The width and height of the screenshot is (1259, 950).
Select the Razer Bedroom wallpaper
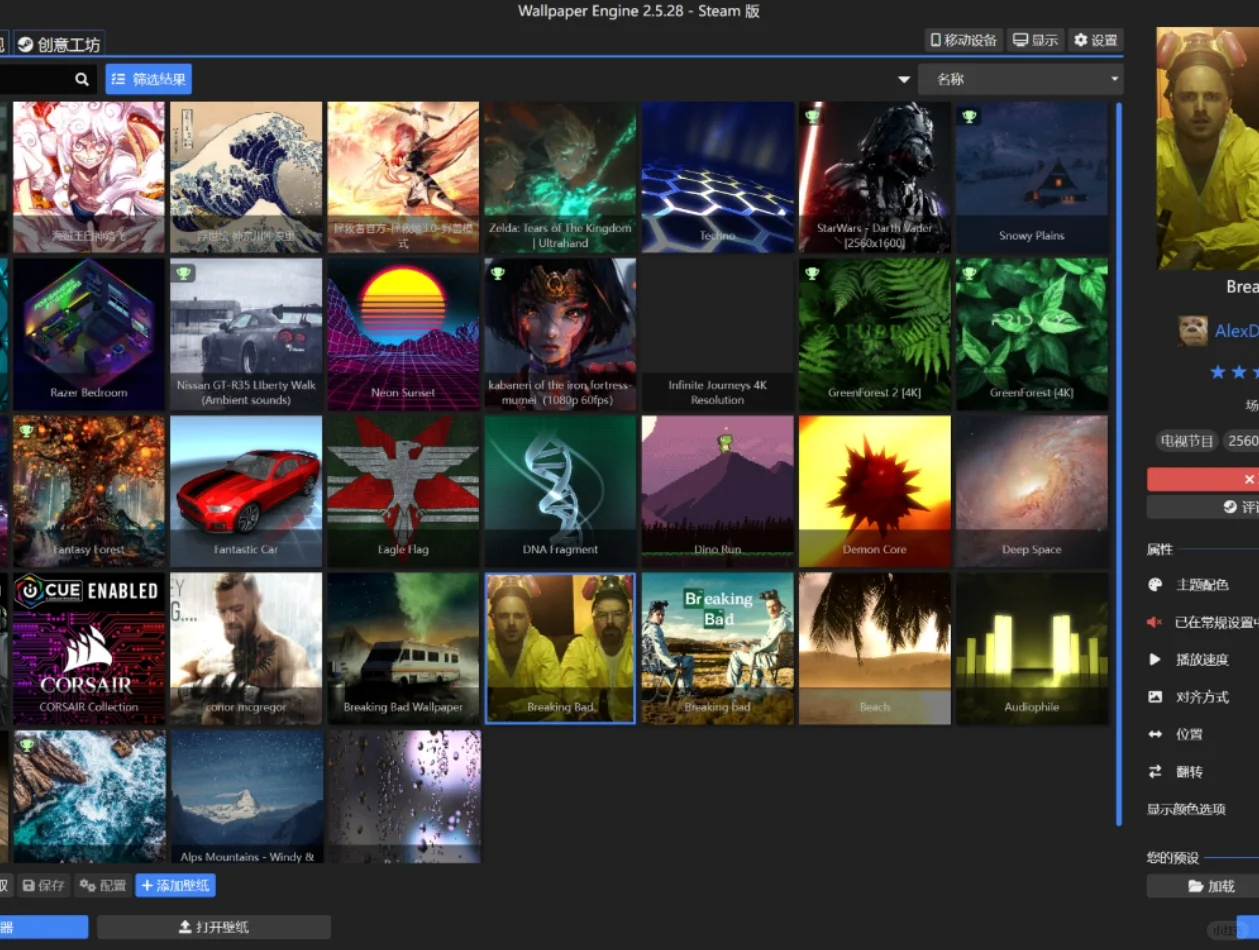[89, 334]
